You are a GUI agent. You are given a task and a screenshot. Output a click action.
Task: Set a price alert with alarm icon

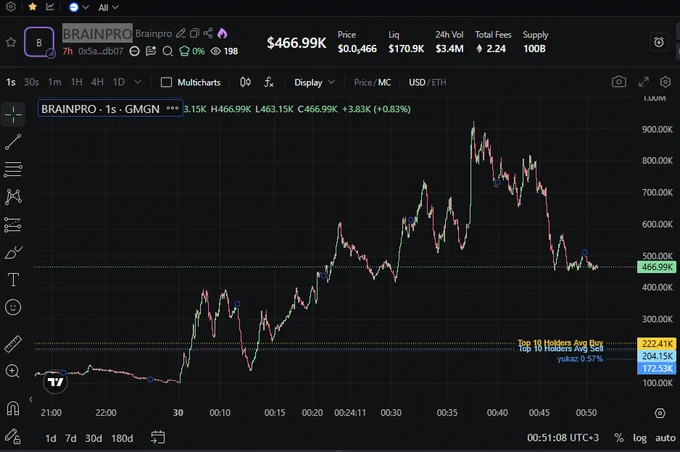coord(659,42)
